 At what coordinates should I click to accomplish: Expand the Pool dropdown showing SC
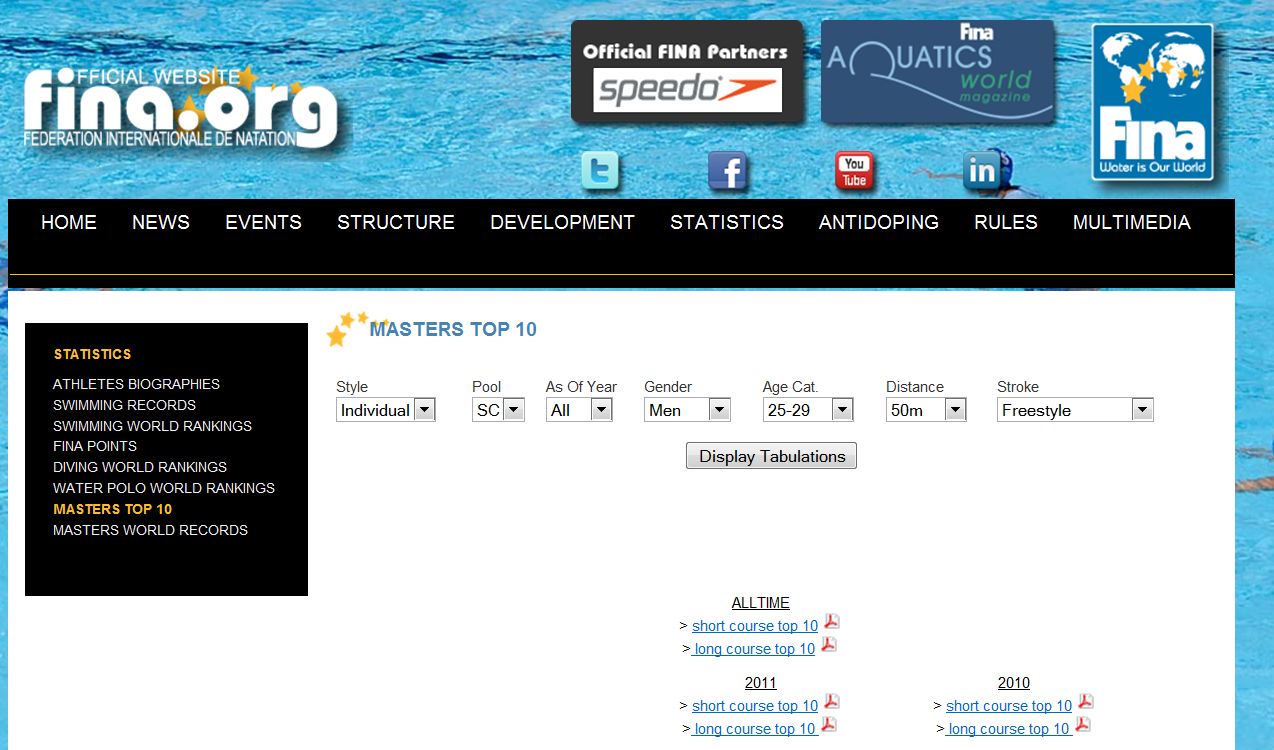pos(498,410)
